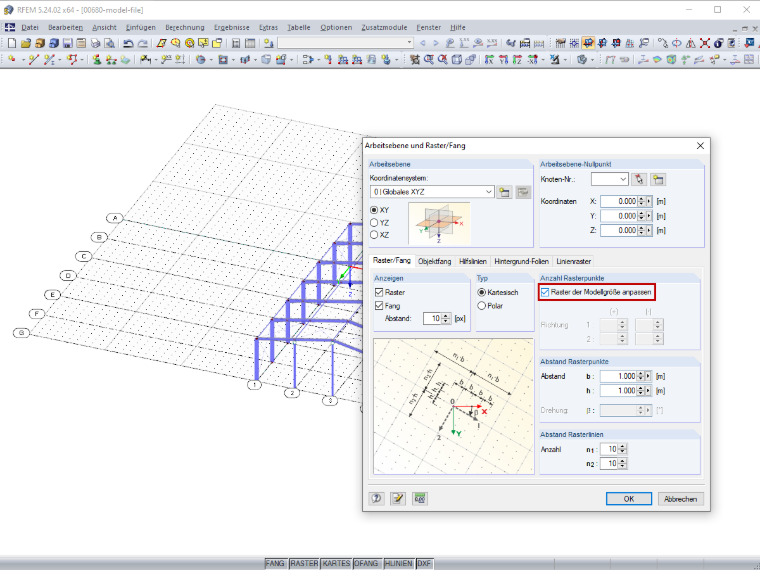Screen dimensions: 760x570
Task: Confirm dialog with OK button
Action: 629,499
